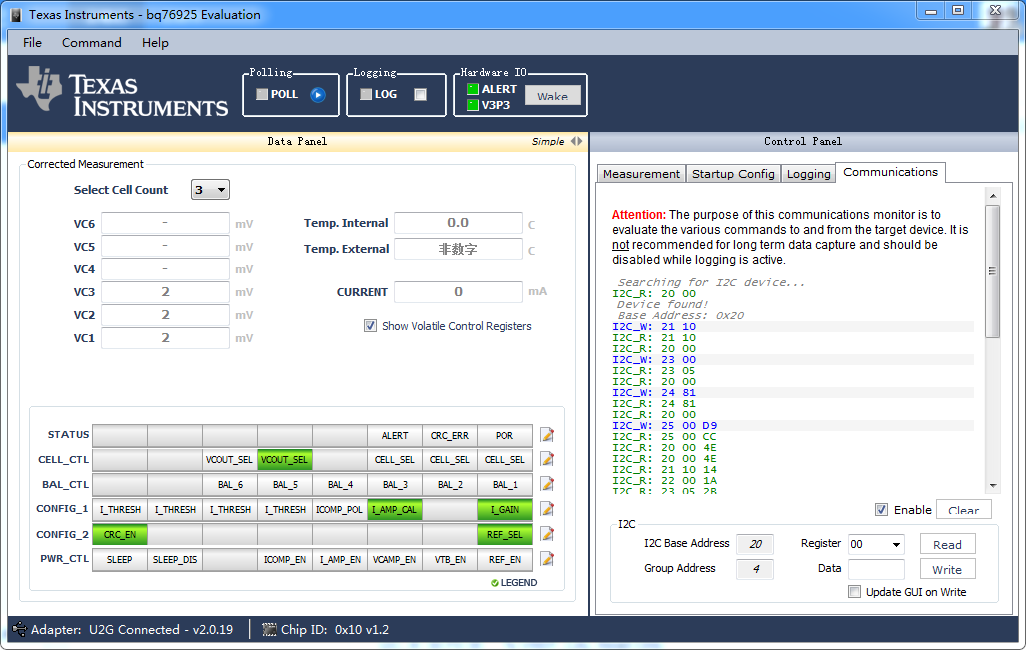The width and height of the screenshot is (1026, 650).
Task: Toggle the CRC_ERR bit in STATUS
Action: 450,435
